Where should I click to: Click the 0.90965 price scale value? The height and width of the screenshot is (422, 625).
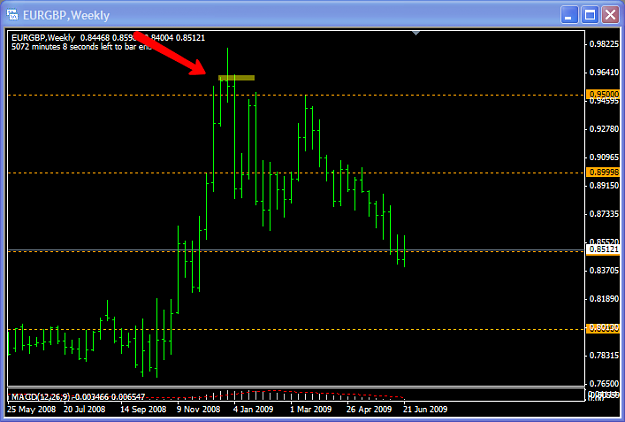coord(604,157)
